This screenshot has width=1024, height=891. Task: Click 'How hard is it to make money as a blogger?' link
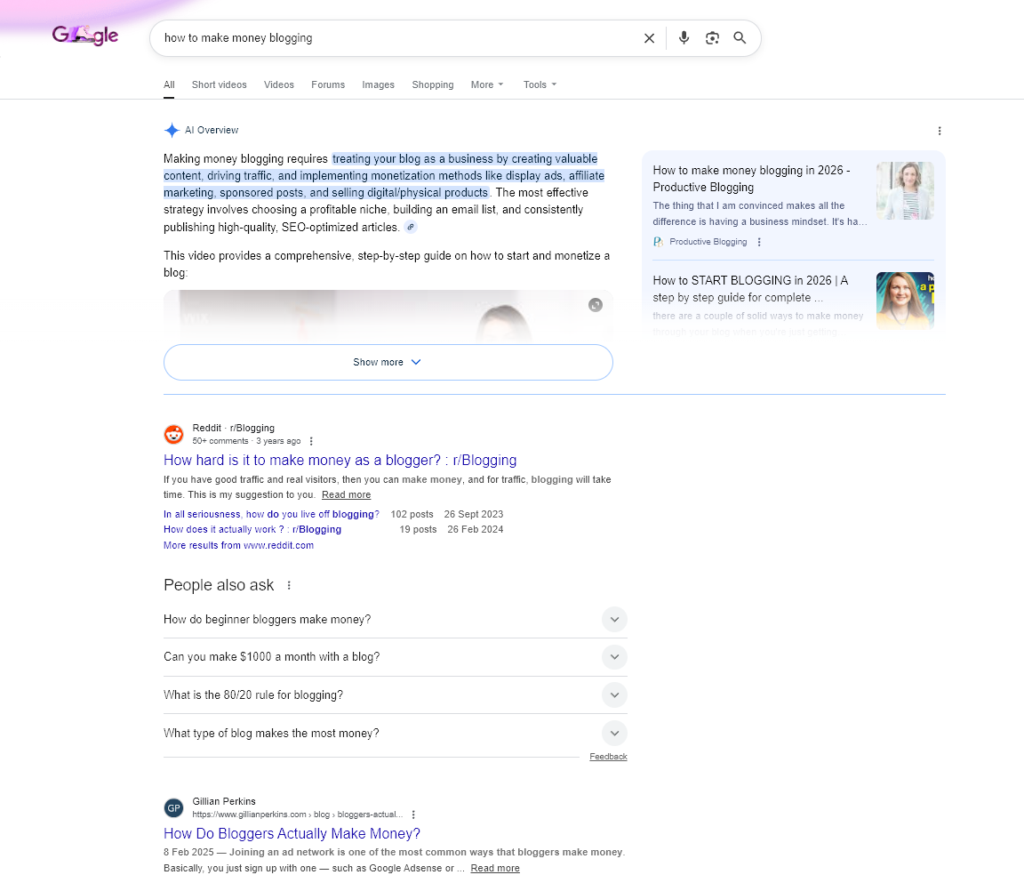coord(340,460)
